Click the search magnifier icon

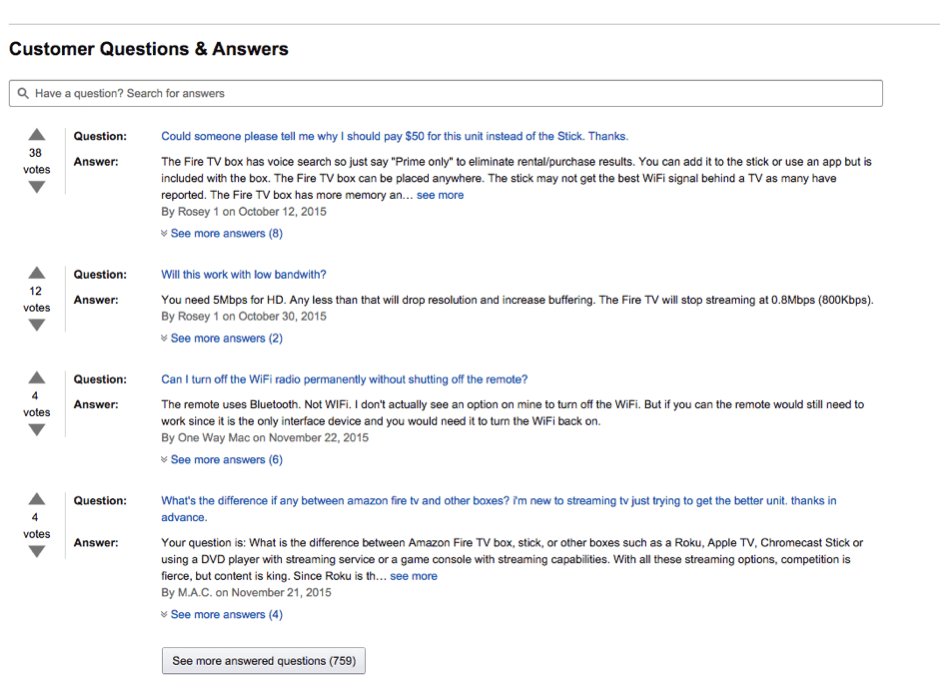pyautogui.click(x=23, y=94)
